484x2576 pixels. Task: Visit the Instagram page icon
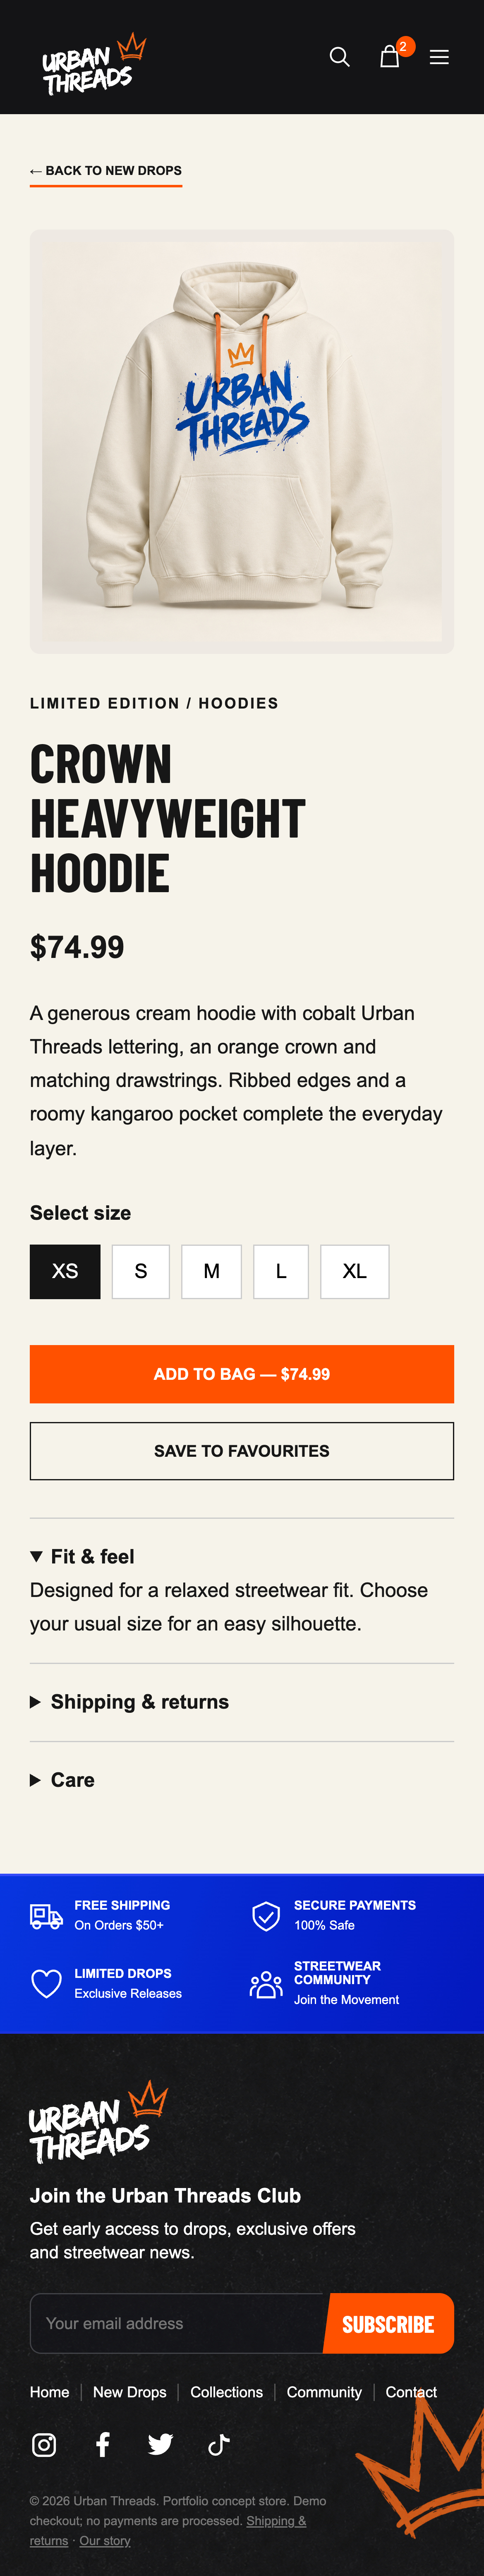[44, 2444]
